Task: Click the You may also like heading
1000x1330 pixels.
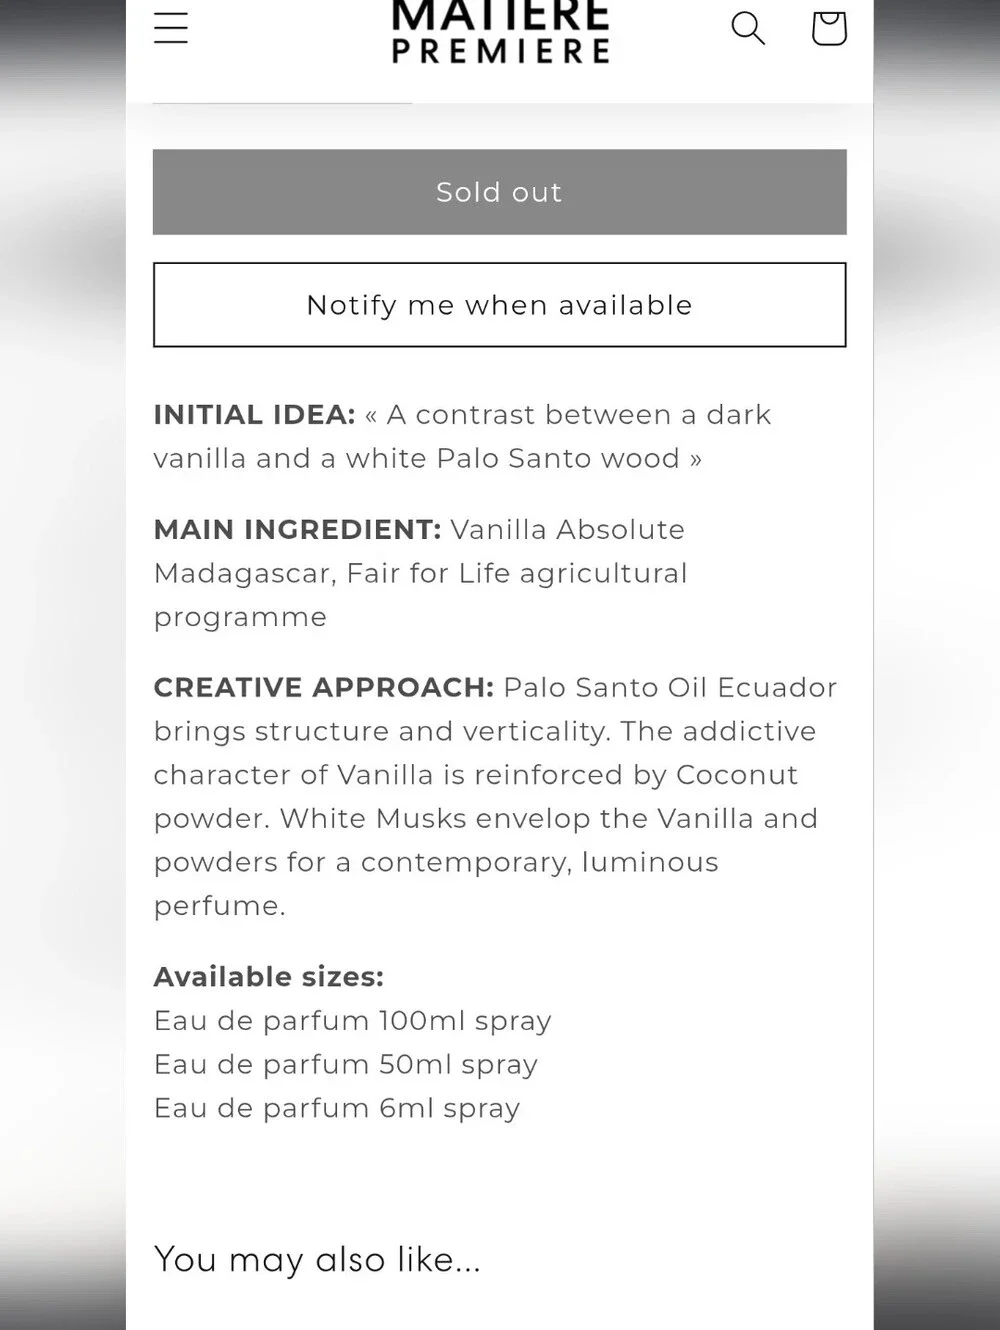Action: (318, 1260)
